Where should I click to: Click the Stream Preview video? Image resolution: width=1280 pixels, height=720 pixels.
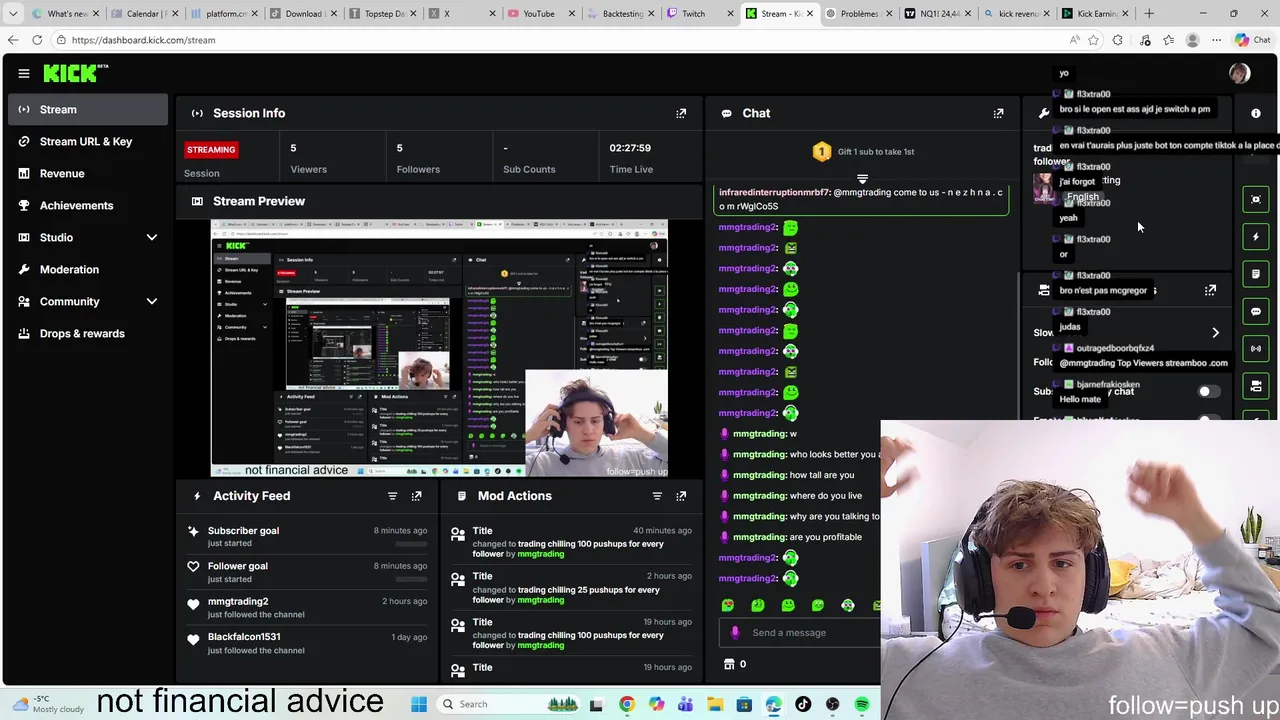click(439, 348)
